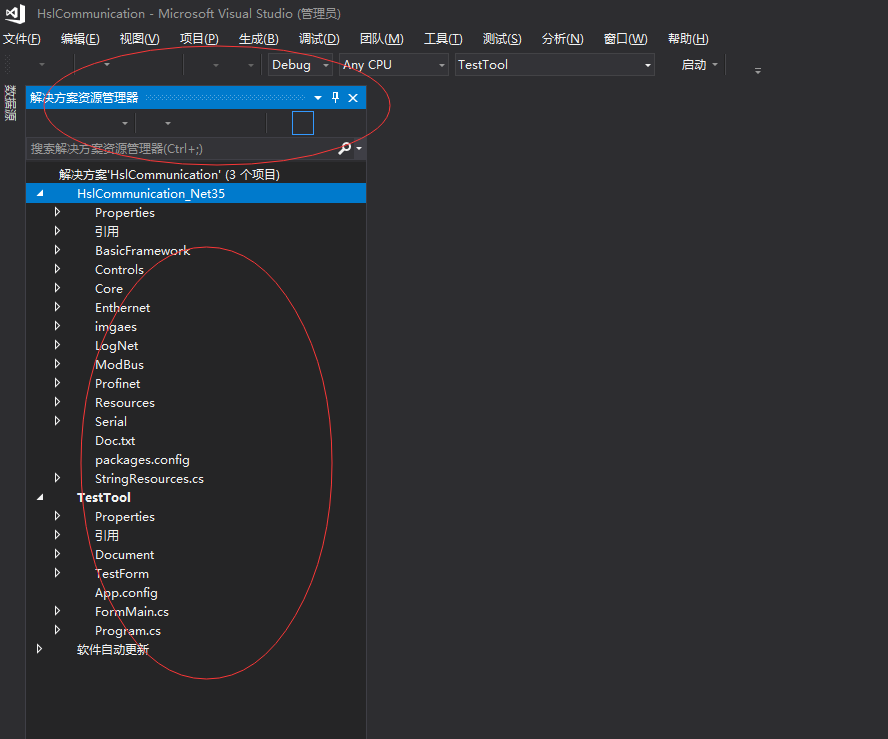Click the magnifier icon in Solution Explorer search
The width and height of the screenshot is (888, 739).
344,148
